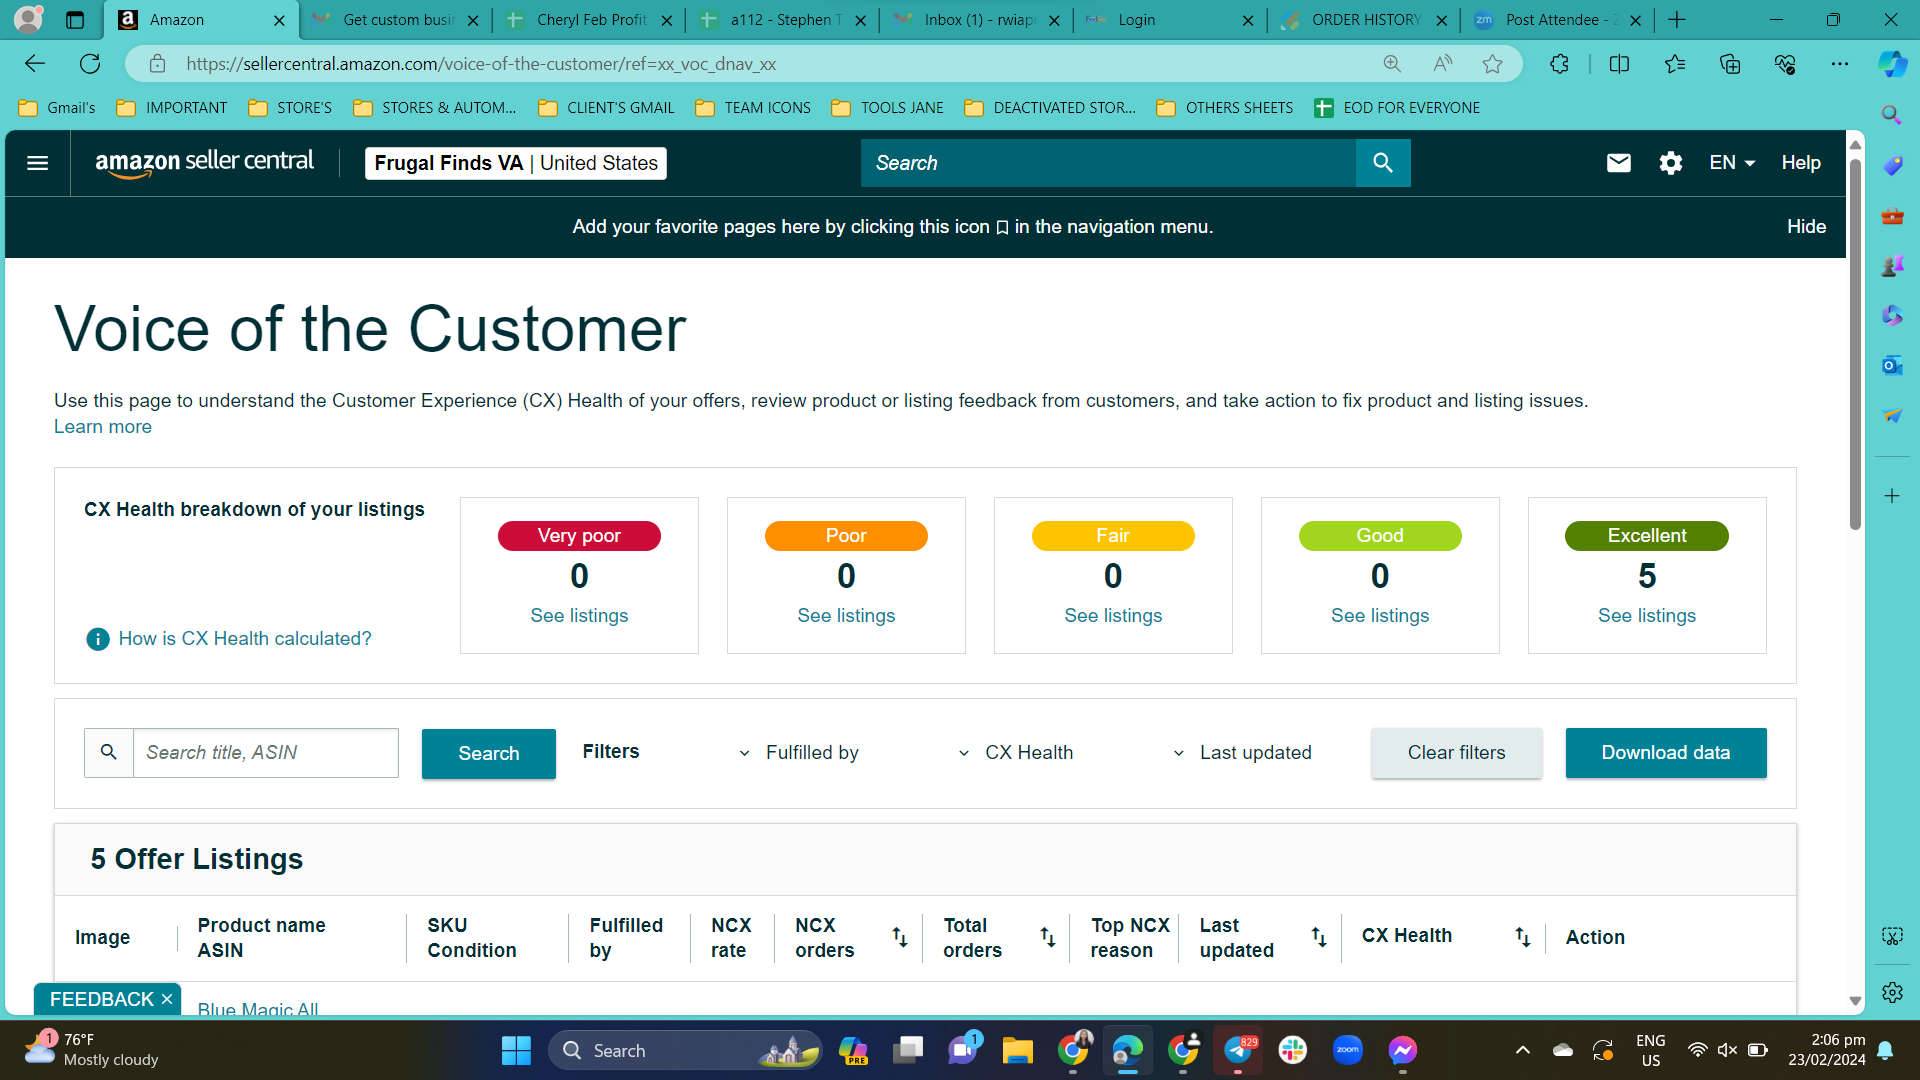Sort by Total orders arrows
Image resolution: width=1920 pixels, height=1080 pixels.
point(1048,937)
